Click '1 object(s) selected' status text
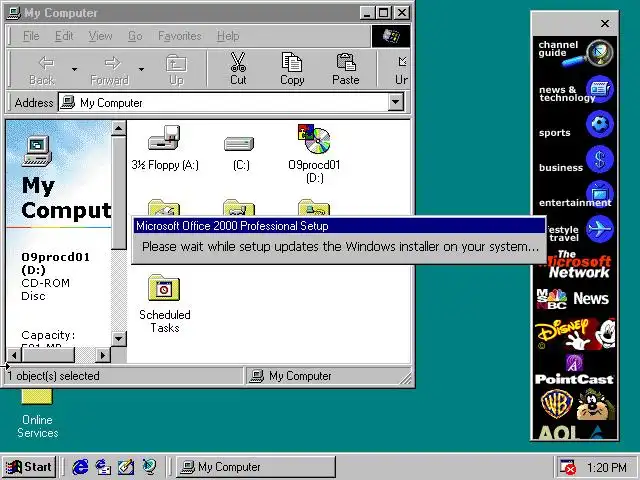Viewport: 640px width, 480px height. [53, 376]
